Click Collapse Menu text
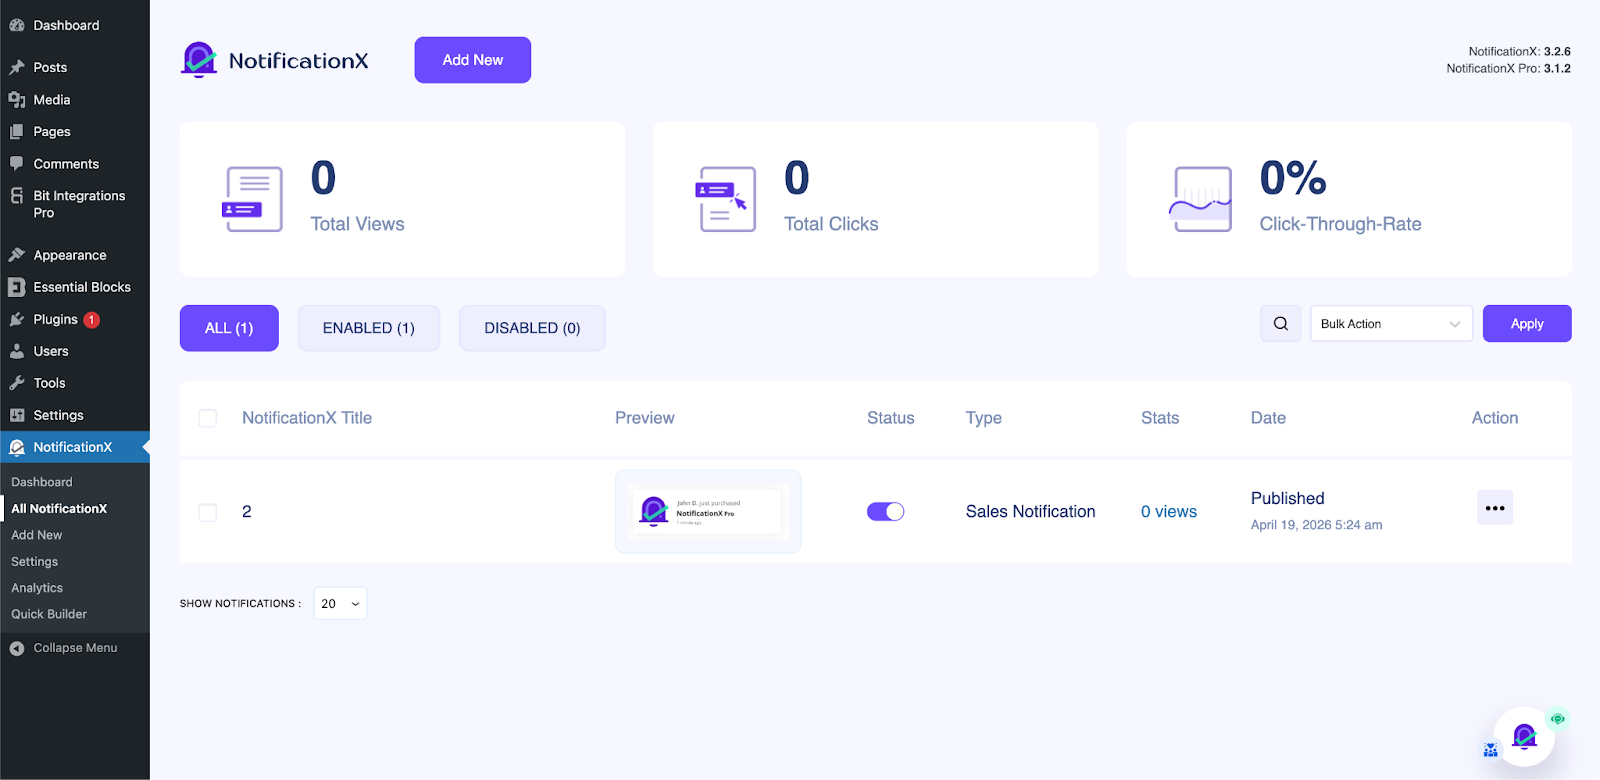The height and width of the screenshot is (780, 1600). coord(75,648)
